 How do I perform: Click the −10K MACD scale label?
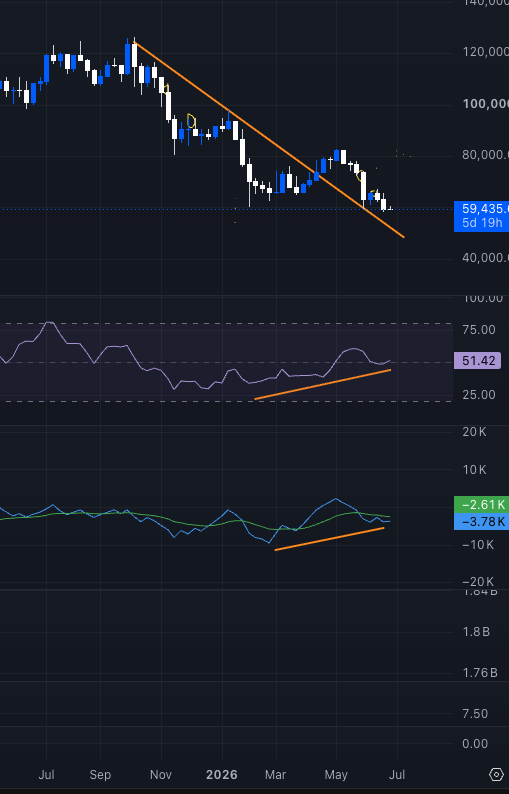tap(477, 545)
